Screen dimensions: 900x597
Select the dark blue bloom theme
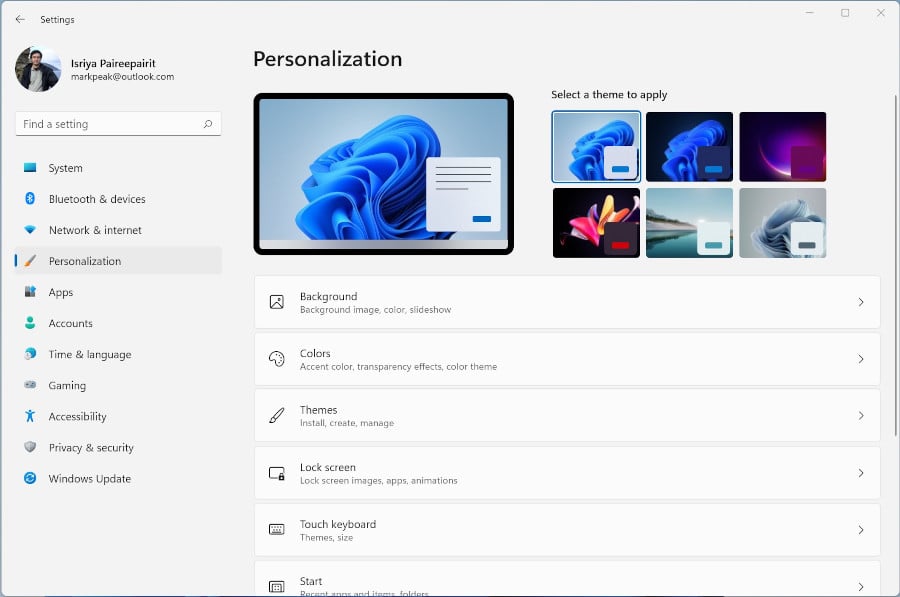(689, 146)
